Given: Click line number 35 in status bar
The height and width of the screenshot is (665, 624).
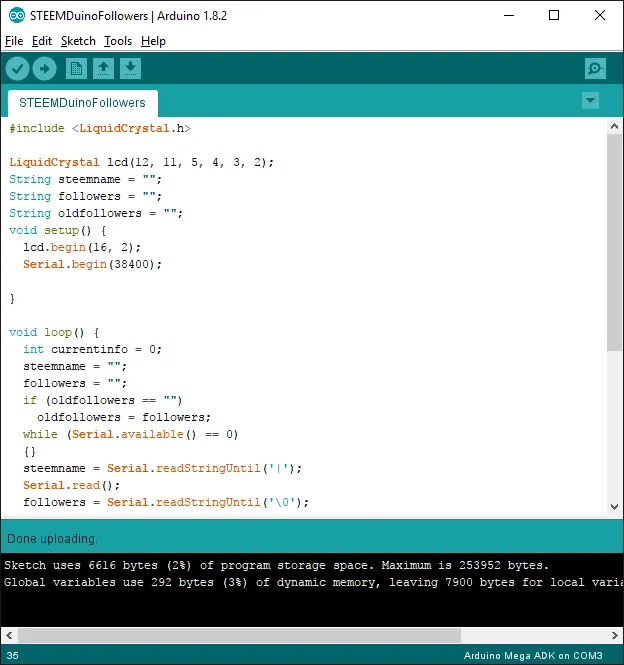Looking at the screenshot, I should click(x=12, y=655).
